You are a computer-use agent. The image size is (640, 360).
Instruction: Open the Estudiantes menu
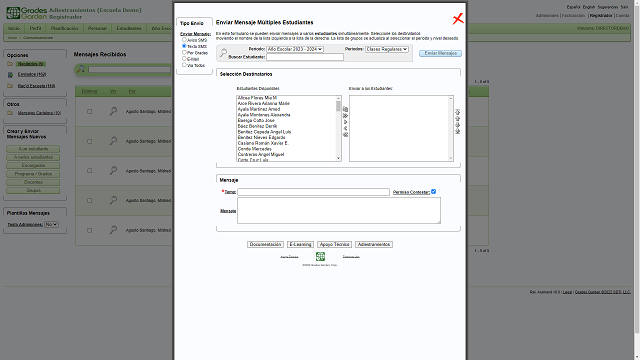click(129, 29)
